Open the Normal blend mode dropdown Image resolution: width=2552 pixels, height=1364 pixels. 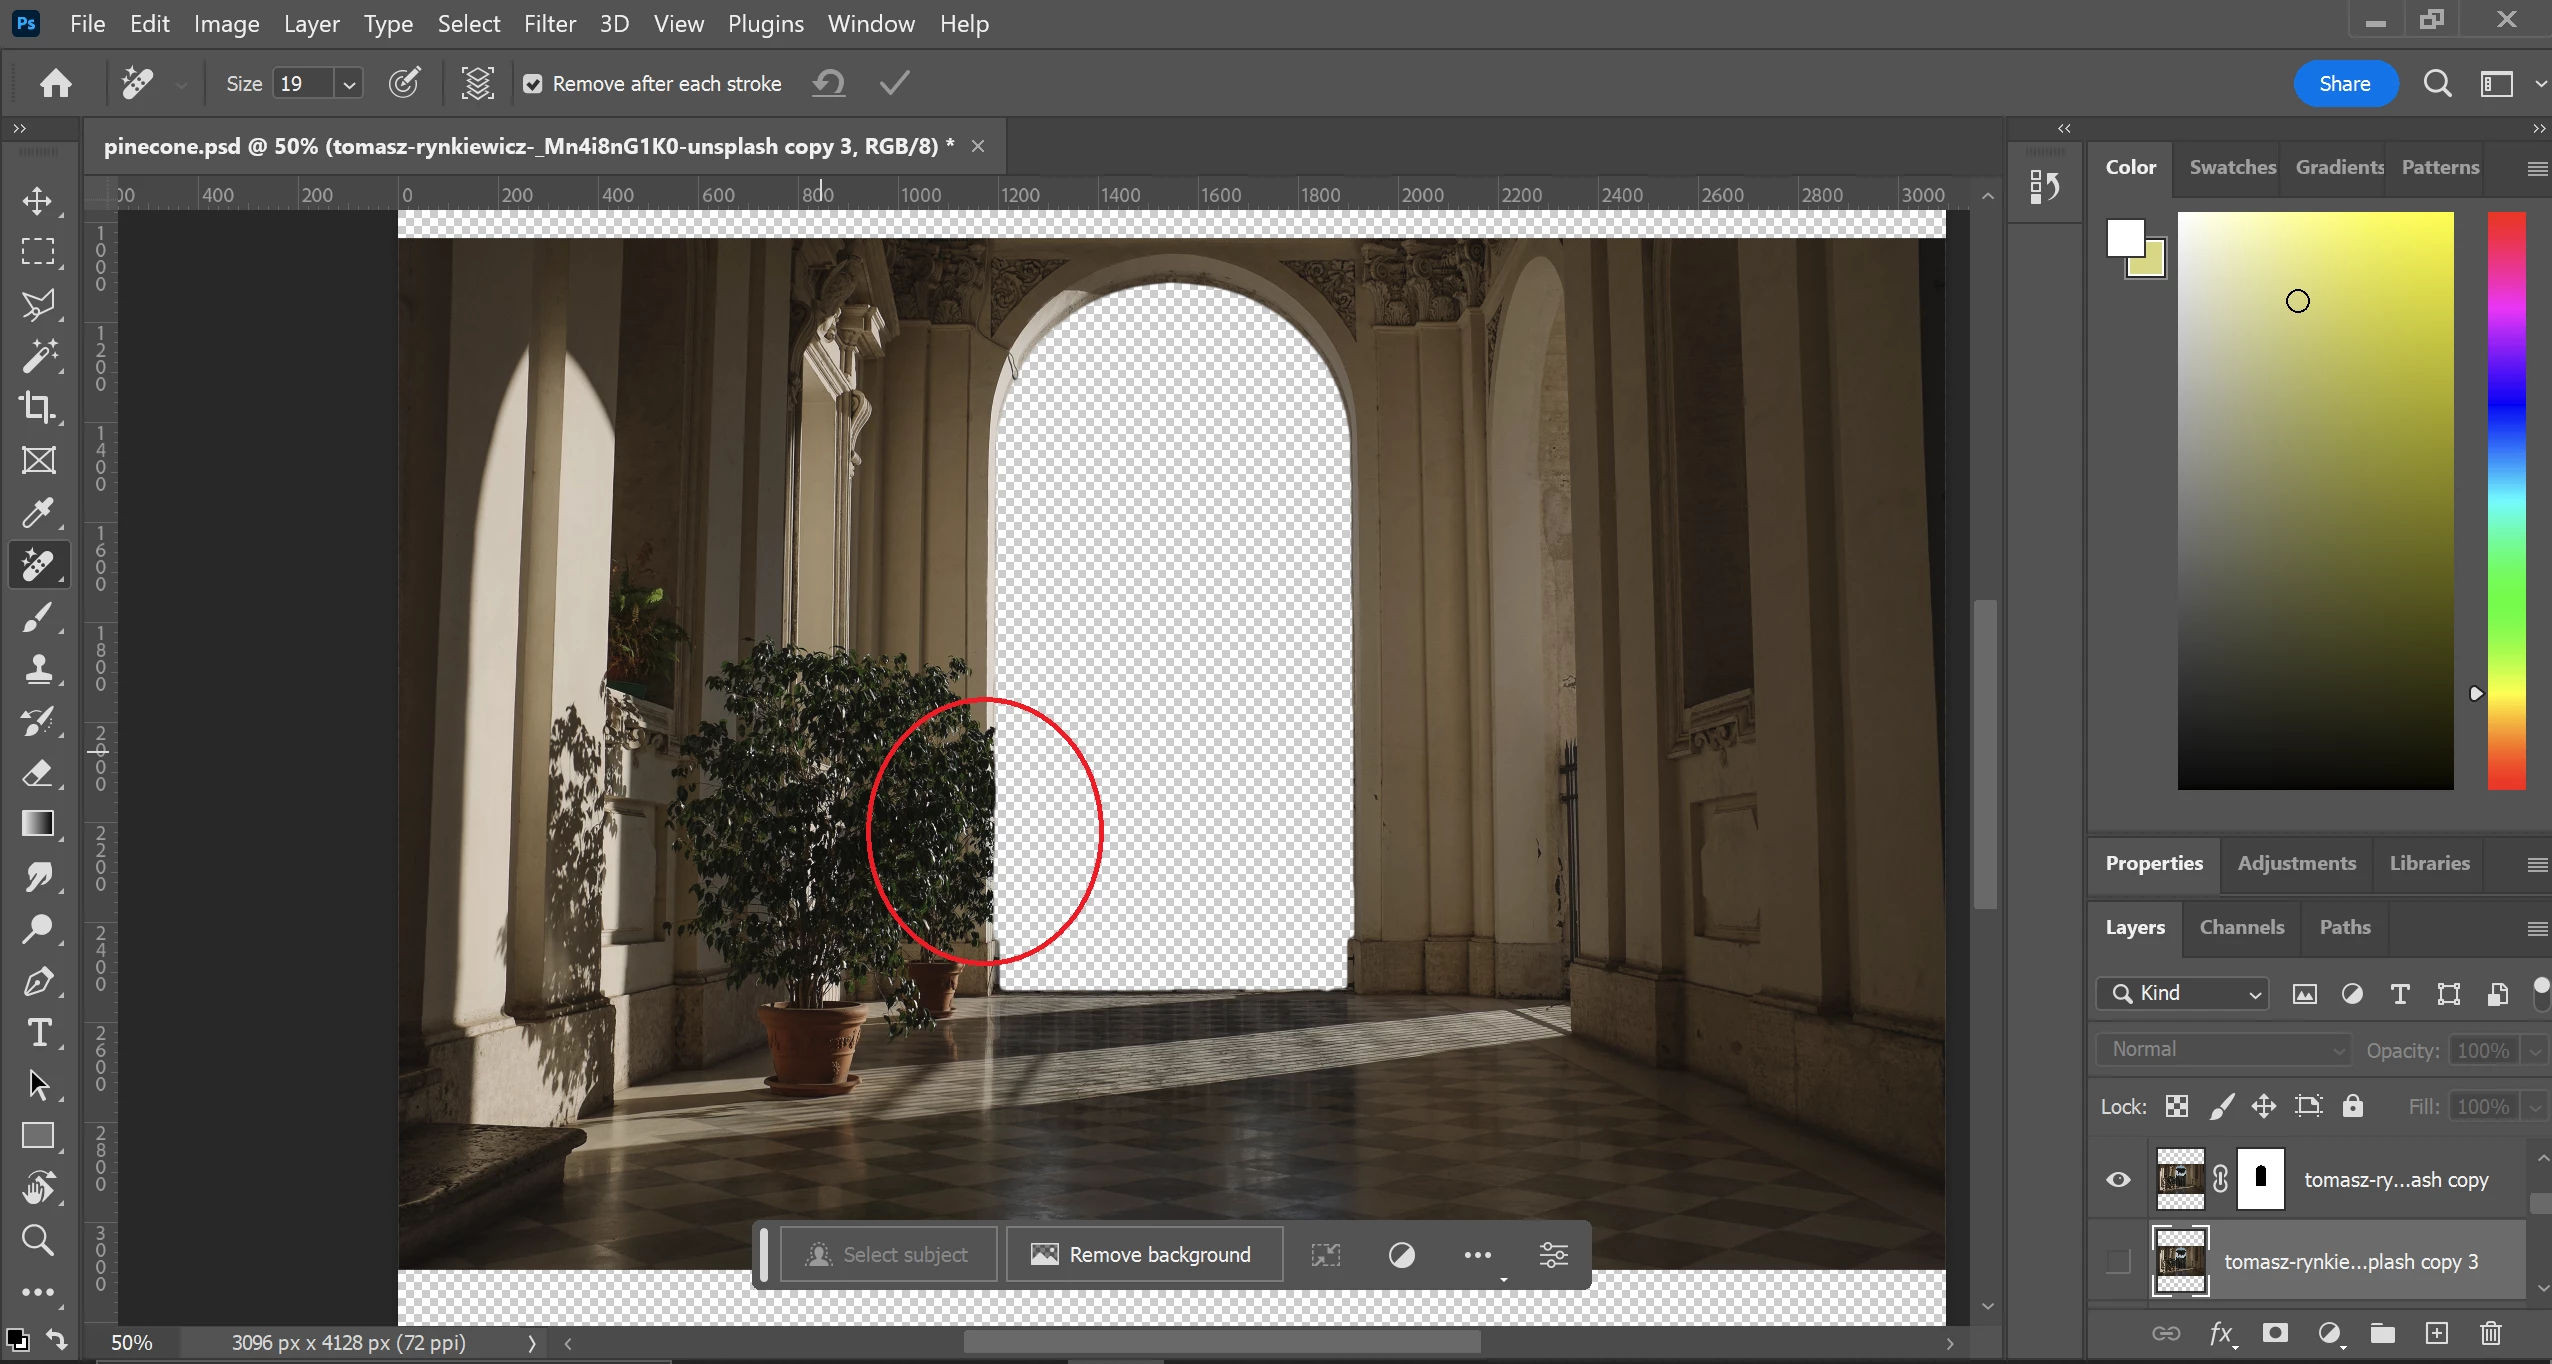(2224, 1049)
